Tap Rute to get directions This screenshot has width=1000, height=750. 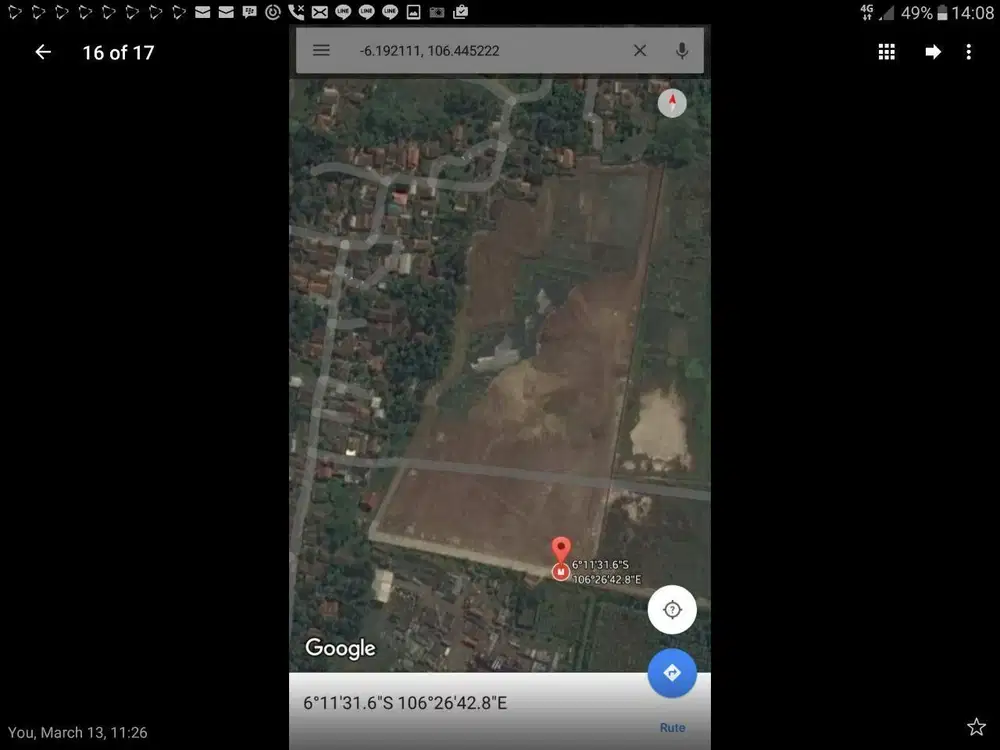(x=672, y=727)
